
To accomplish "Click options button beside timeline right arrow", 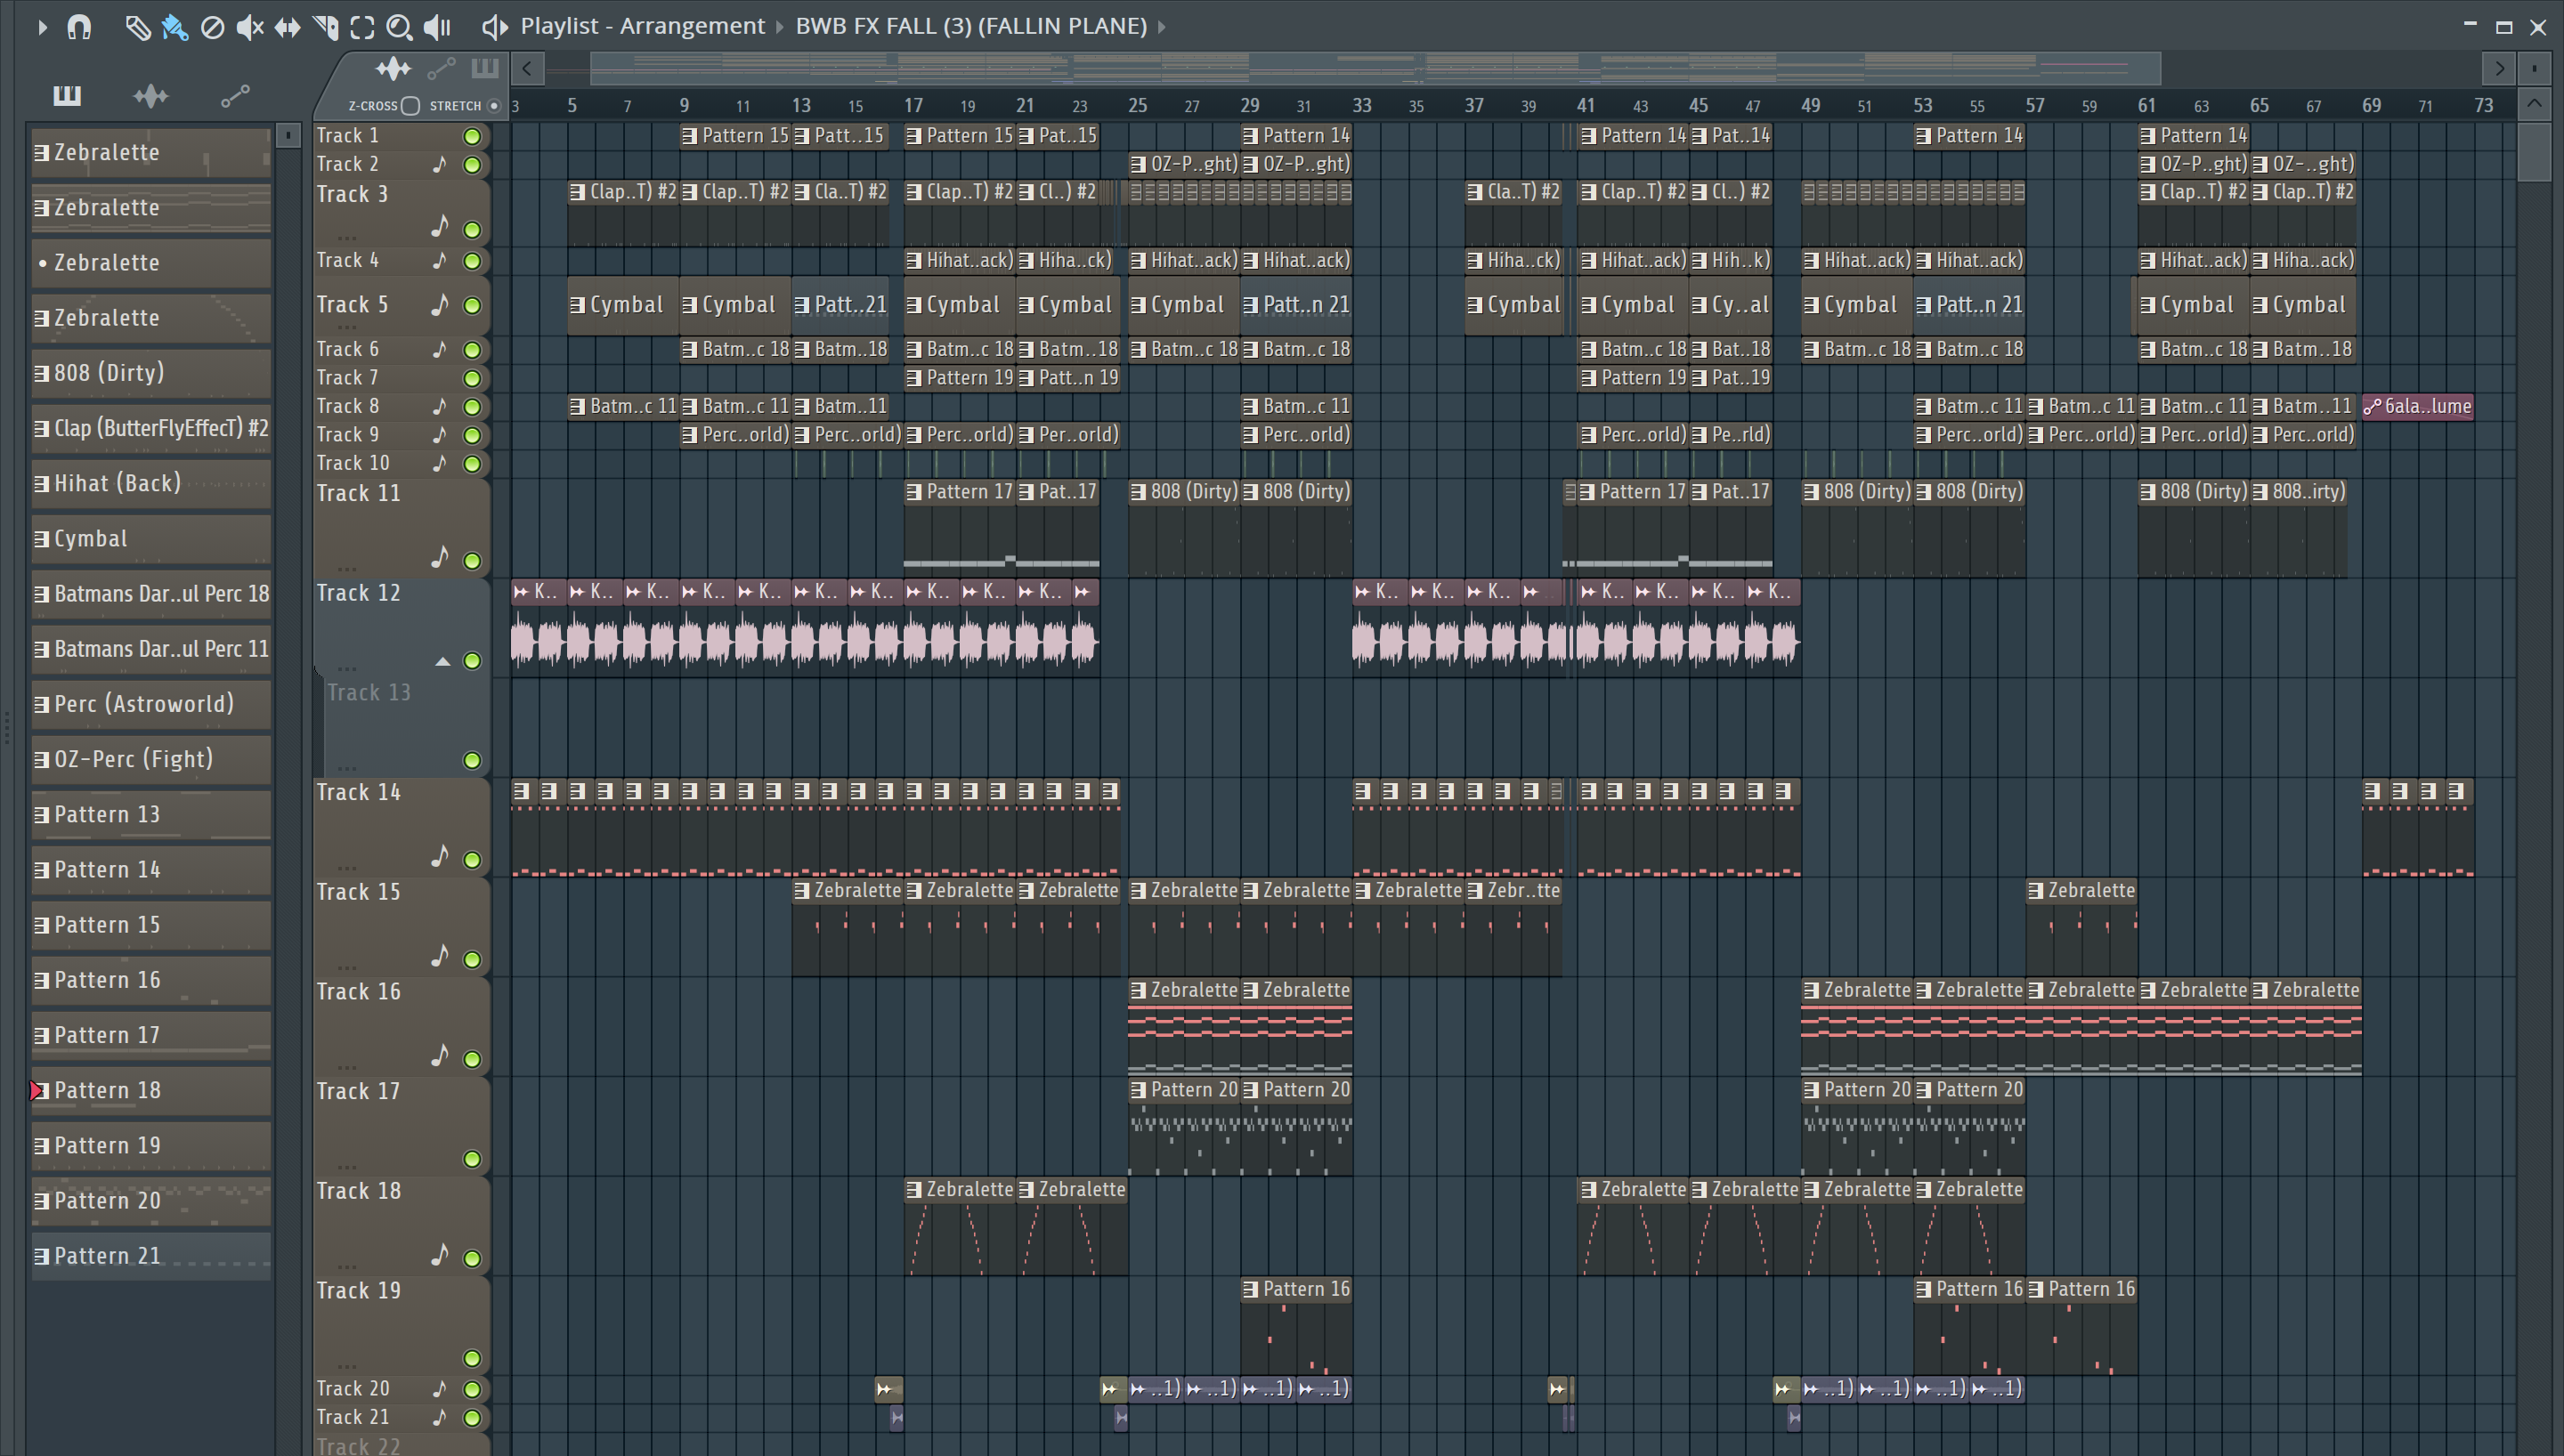I will click(x=2534, y=68).
